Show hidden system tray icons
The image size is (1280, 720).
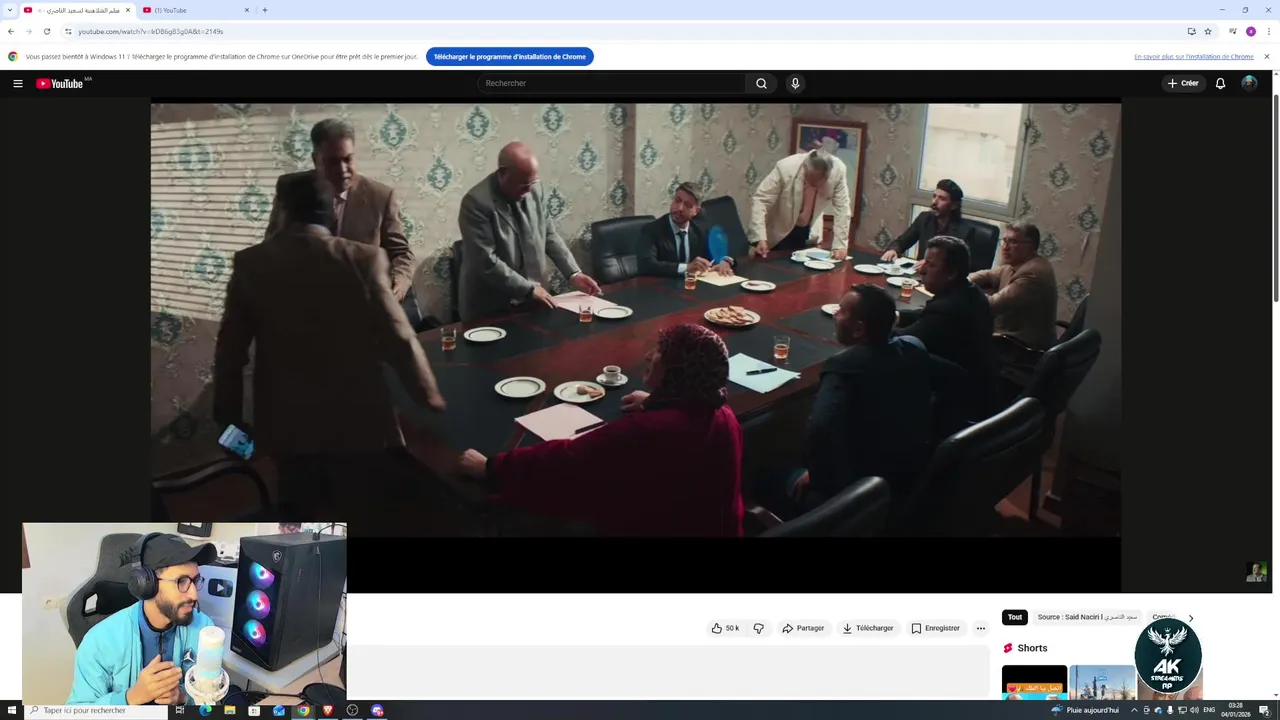pyautogui.click(x=1134, y=710)
